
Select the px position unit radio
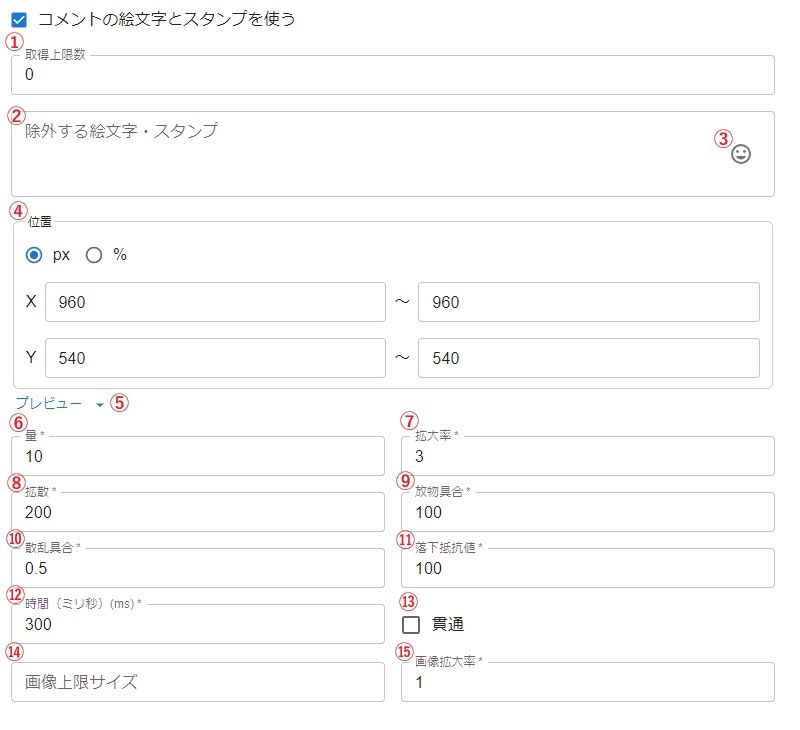pos(35,255)
